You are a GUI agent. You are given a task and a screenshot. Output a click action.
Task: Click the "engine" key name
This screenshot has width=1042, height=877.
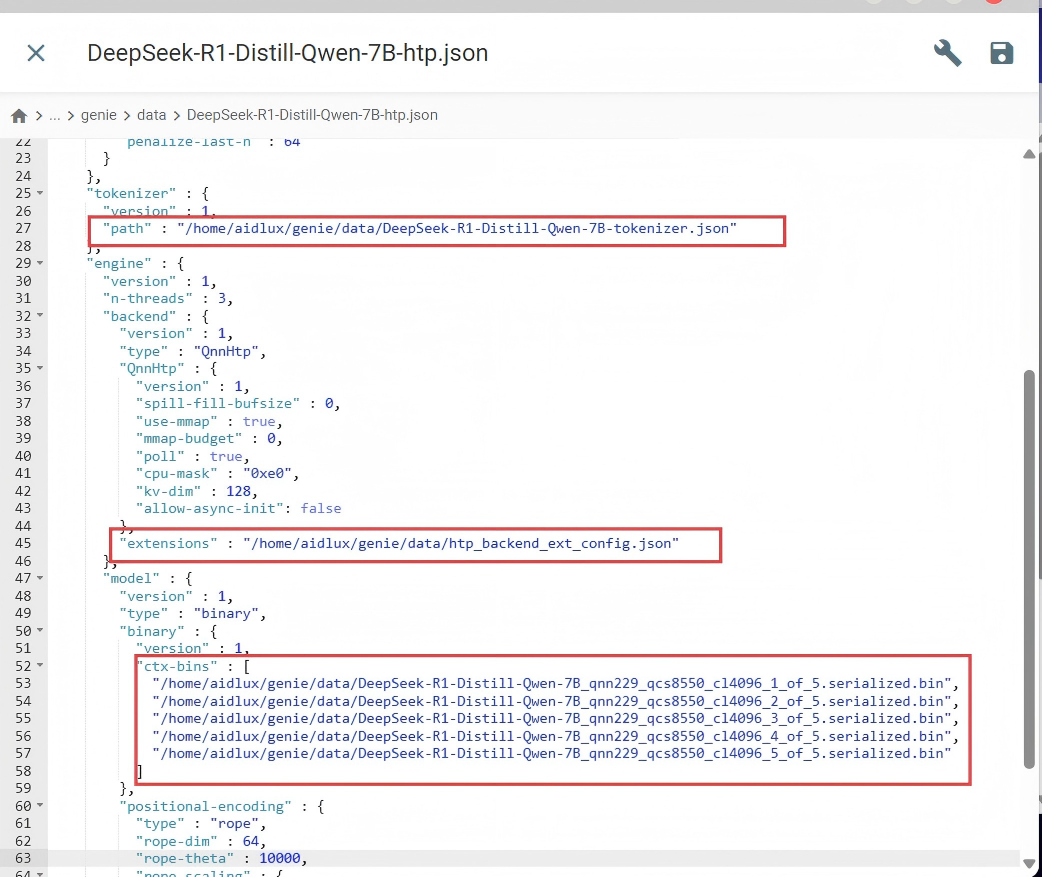[119, 263]
